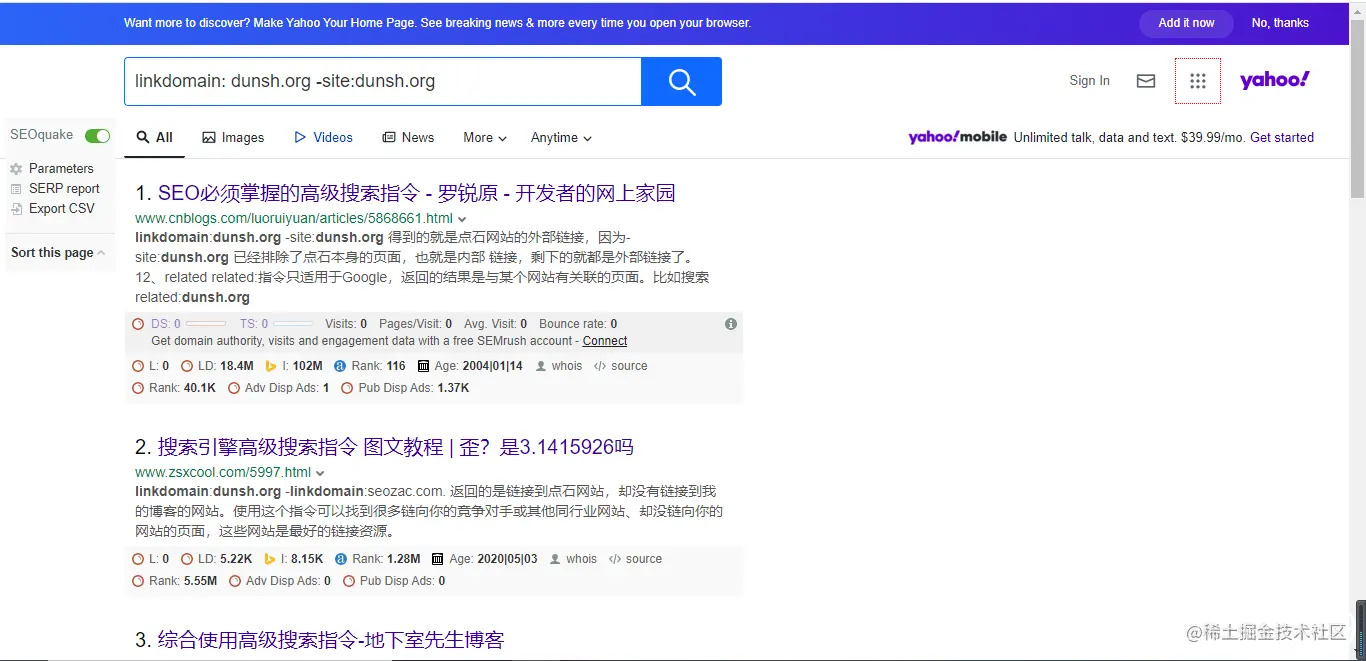Click the Bing index icon for cnblogs result
Image resolution: width=1366 pixels, height=661 pixels.
(270, 366)
